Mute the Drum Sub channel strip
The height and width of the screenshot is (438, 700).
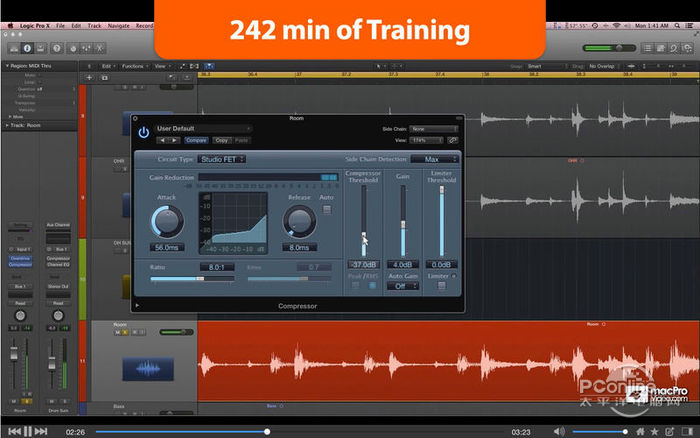pyautogui.click(x=52, y=401)
